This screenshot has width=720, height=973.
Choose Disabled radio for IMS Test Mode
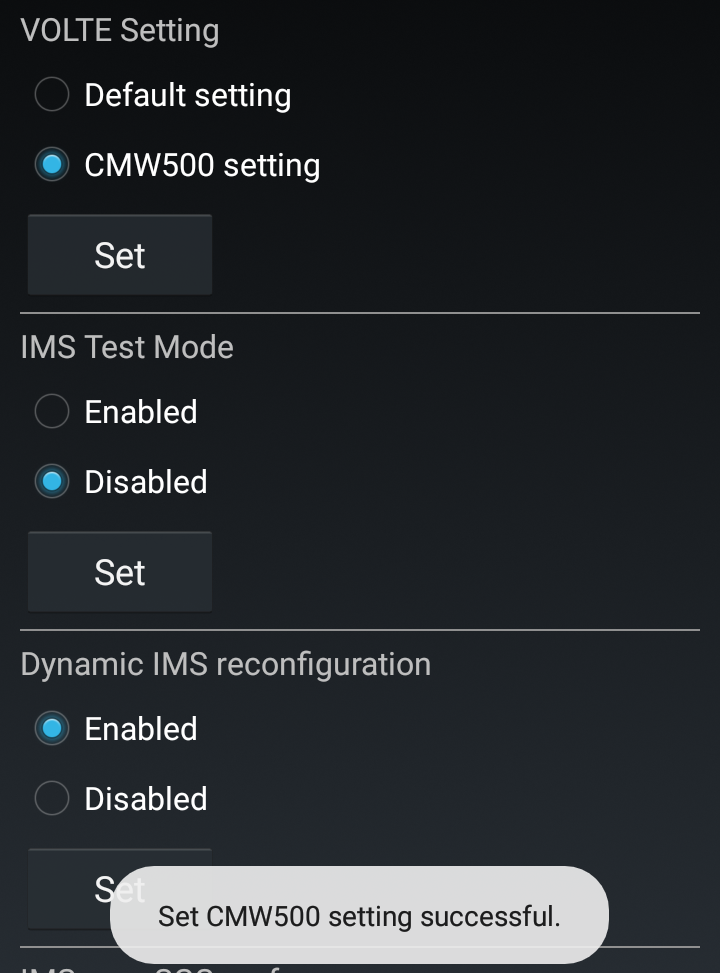click(x=52, y=482)
